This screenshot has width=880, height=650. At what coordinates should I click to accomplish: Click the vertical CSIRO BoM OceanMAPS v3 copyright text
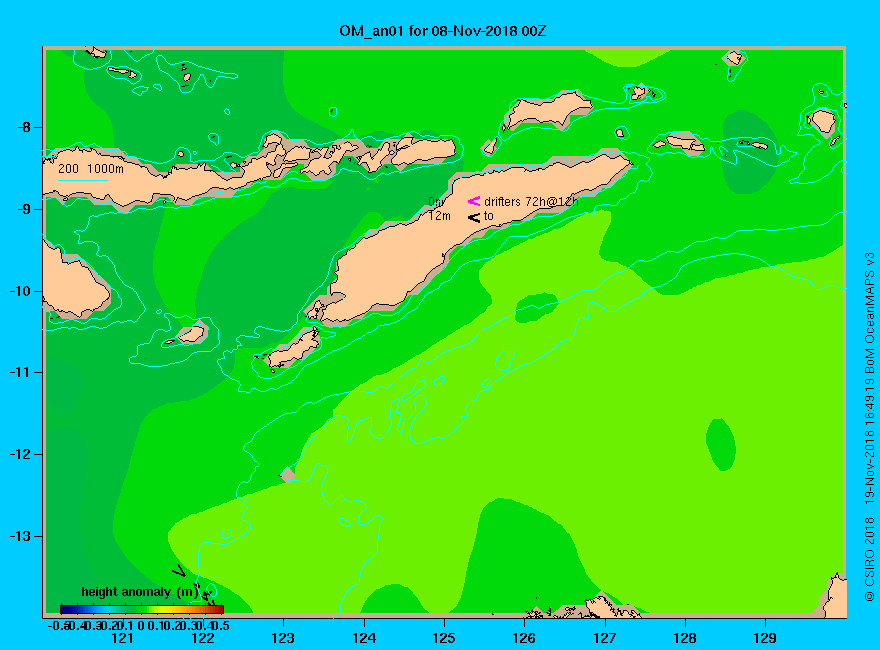pos(869,427)
